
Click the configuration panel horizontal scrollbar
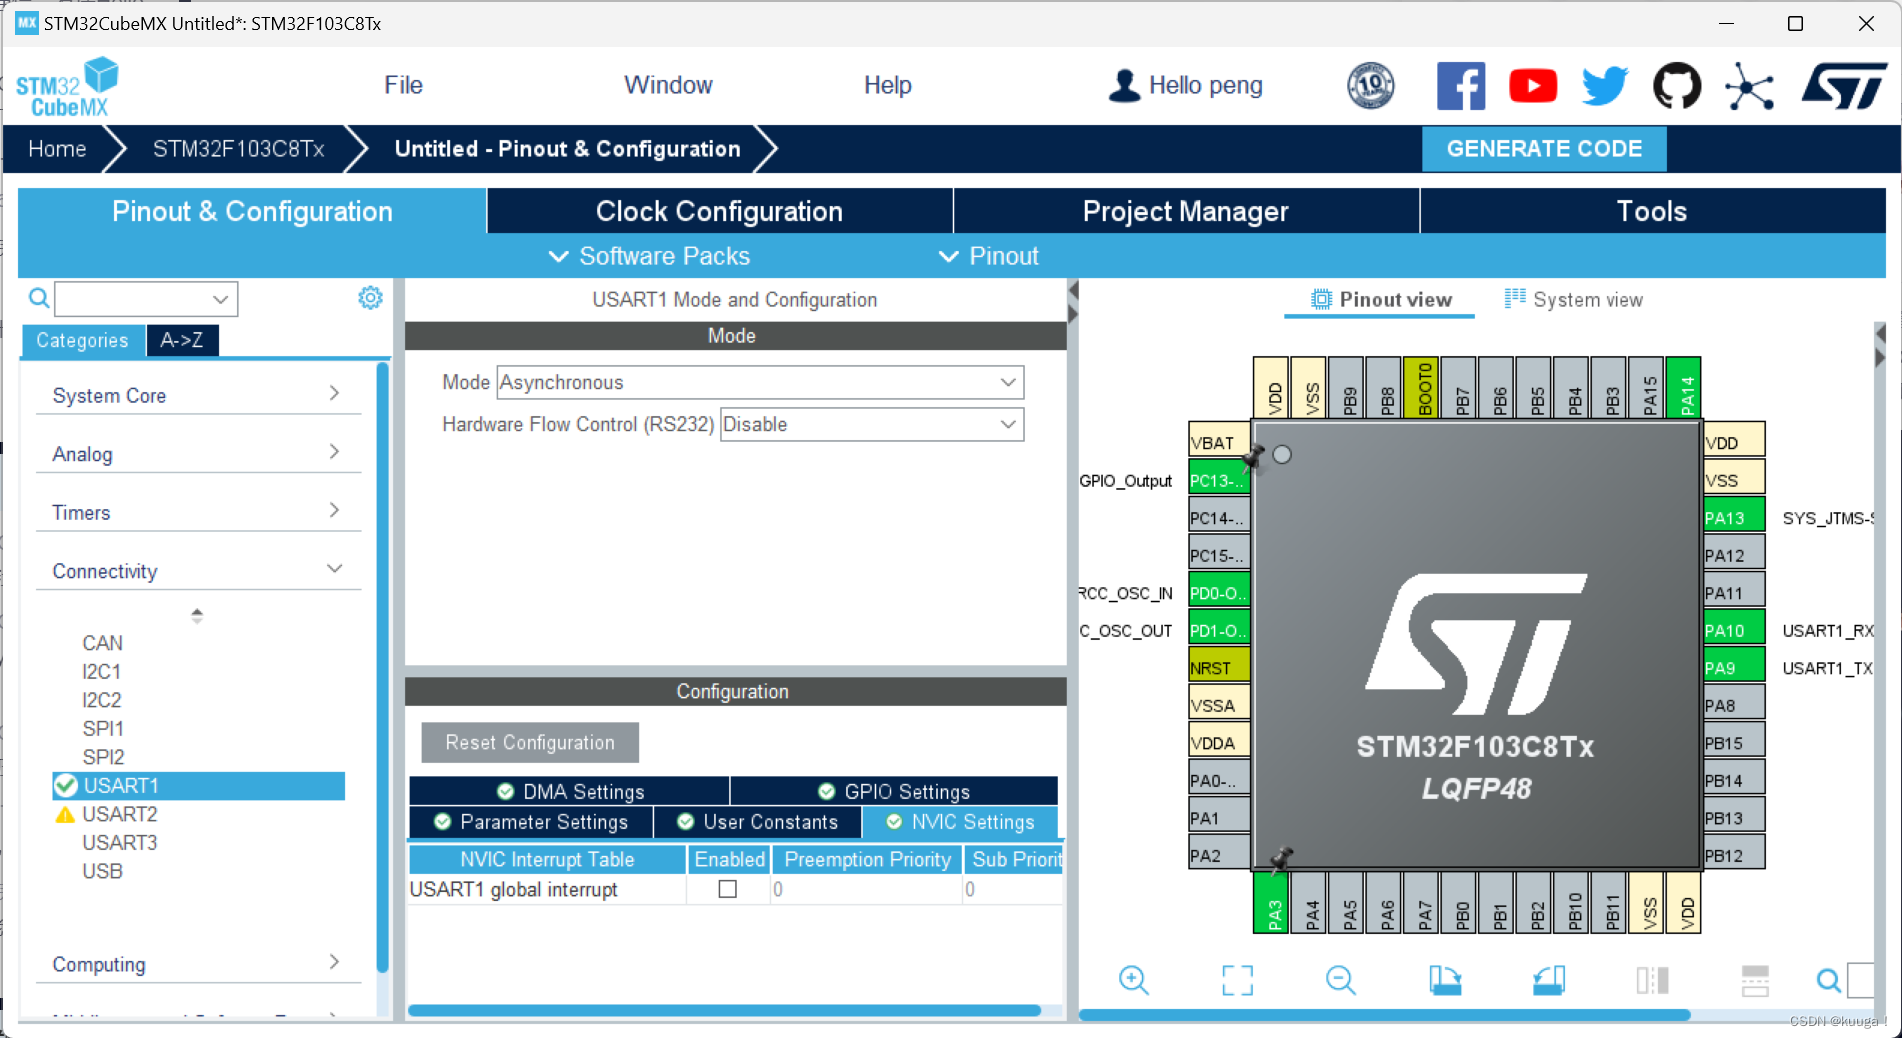[724, 1010]
